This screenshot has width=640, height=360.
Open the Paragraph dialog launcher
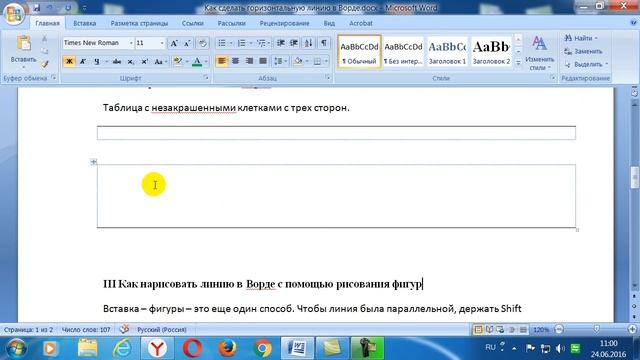pyautogui.click(x=328, y=78)
